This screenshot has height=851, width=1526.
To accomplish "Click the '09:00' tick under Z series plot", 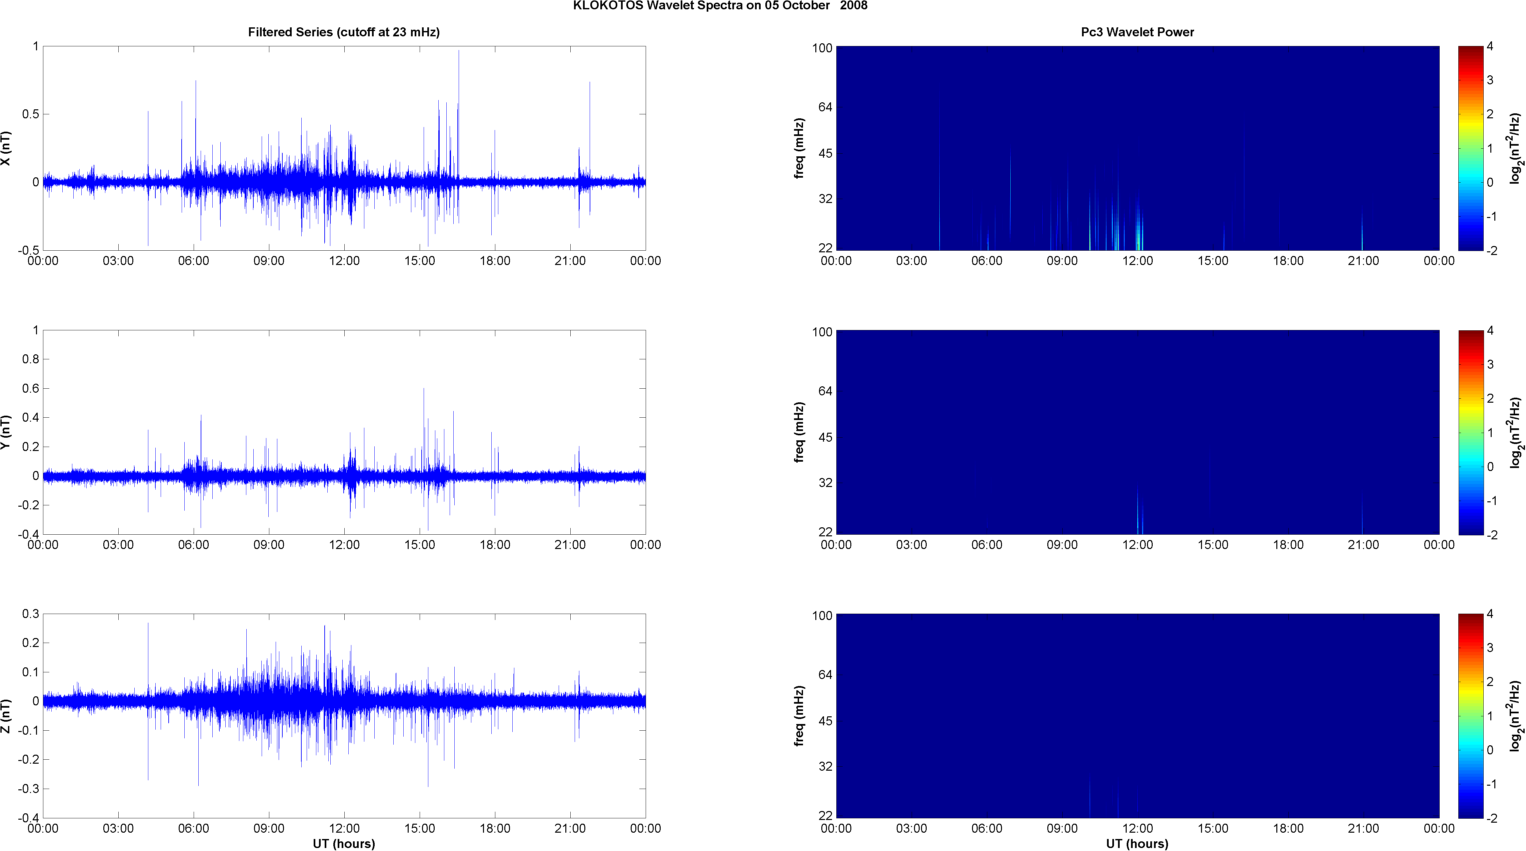I will point(269,828).
